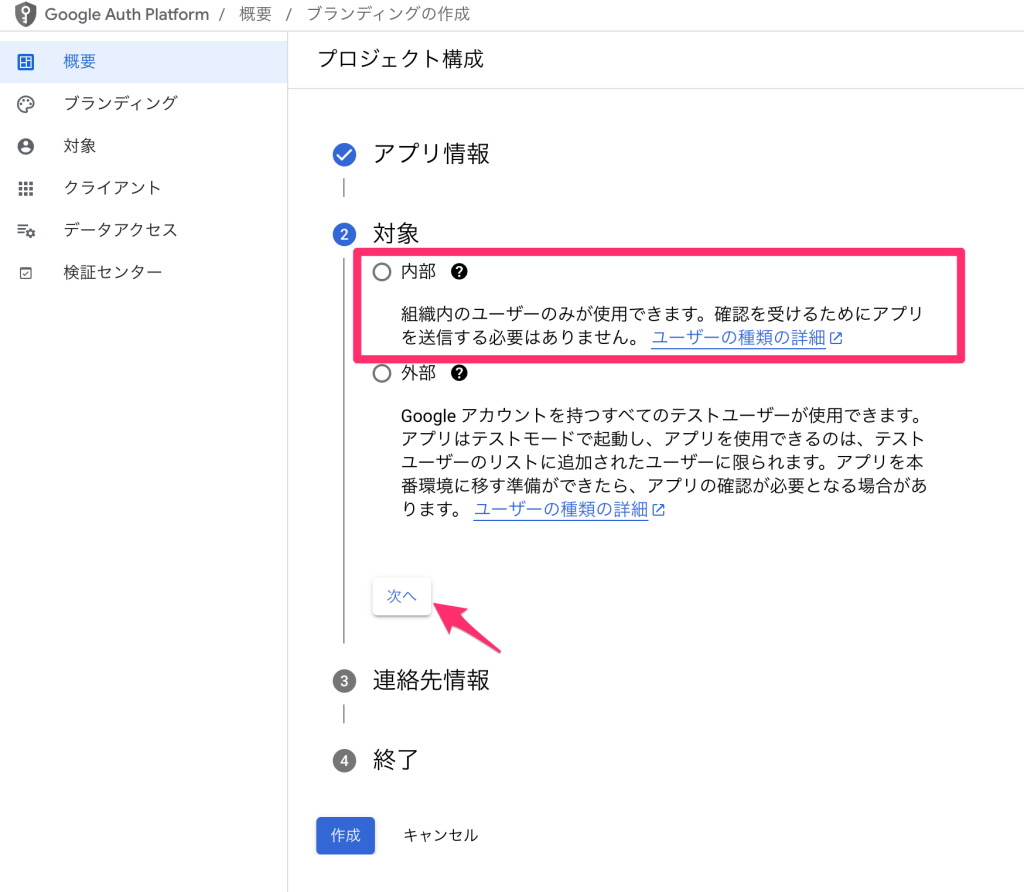Expand the 連絡先情報 step heading
Viewport: 1024px width, 892px height.
click(431, 680)
